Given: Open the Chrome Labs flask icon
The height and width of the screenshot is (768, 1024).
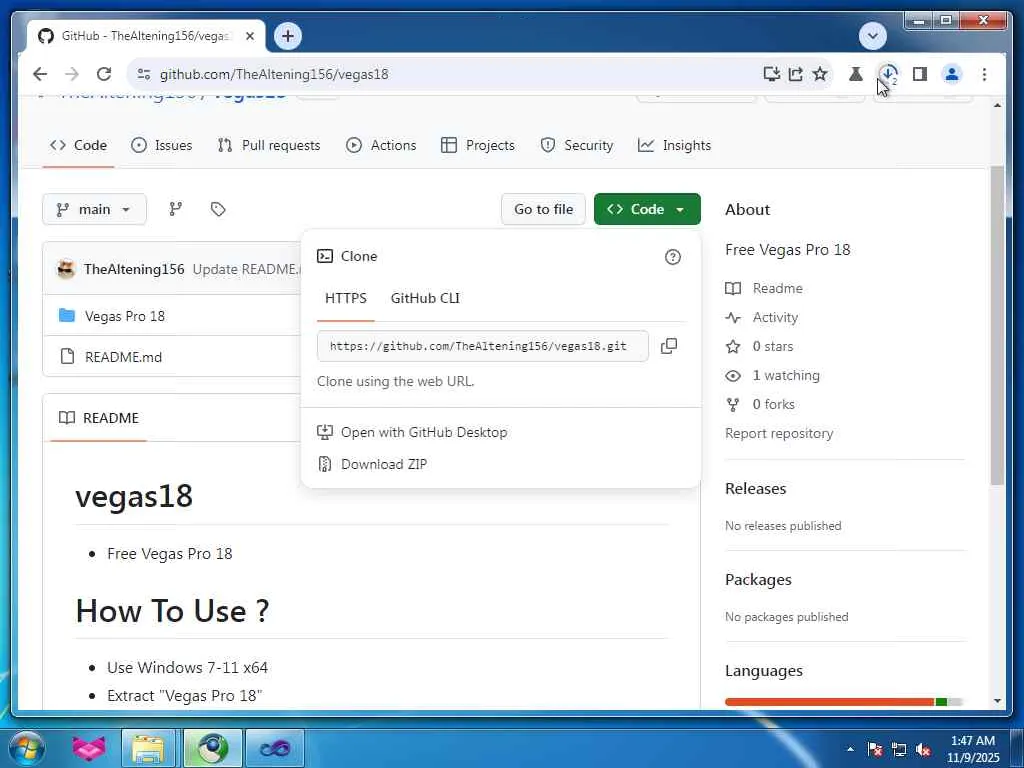Looking at the screenshot, I should [856, 74].
